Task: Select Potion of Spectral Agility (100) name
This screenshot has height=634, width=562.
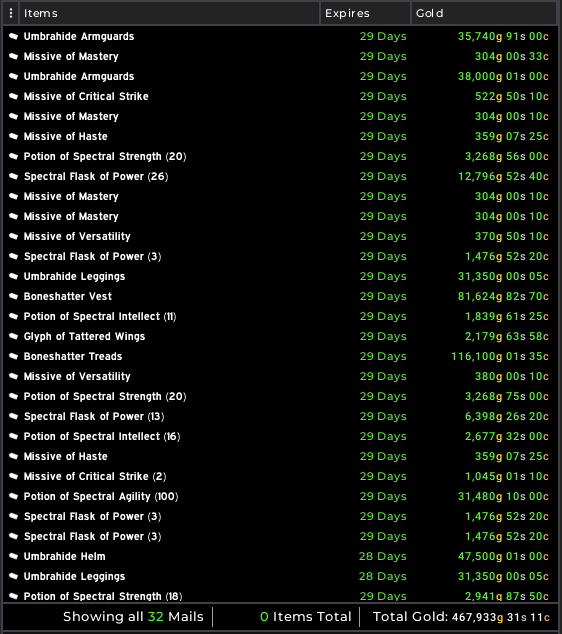Action: tap(101, 497)
